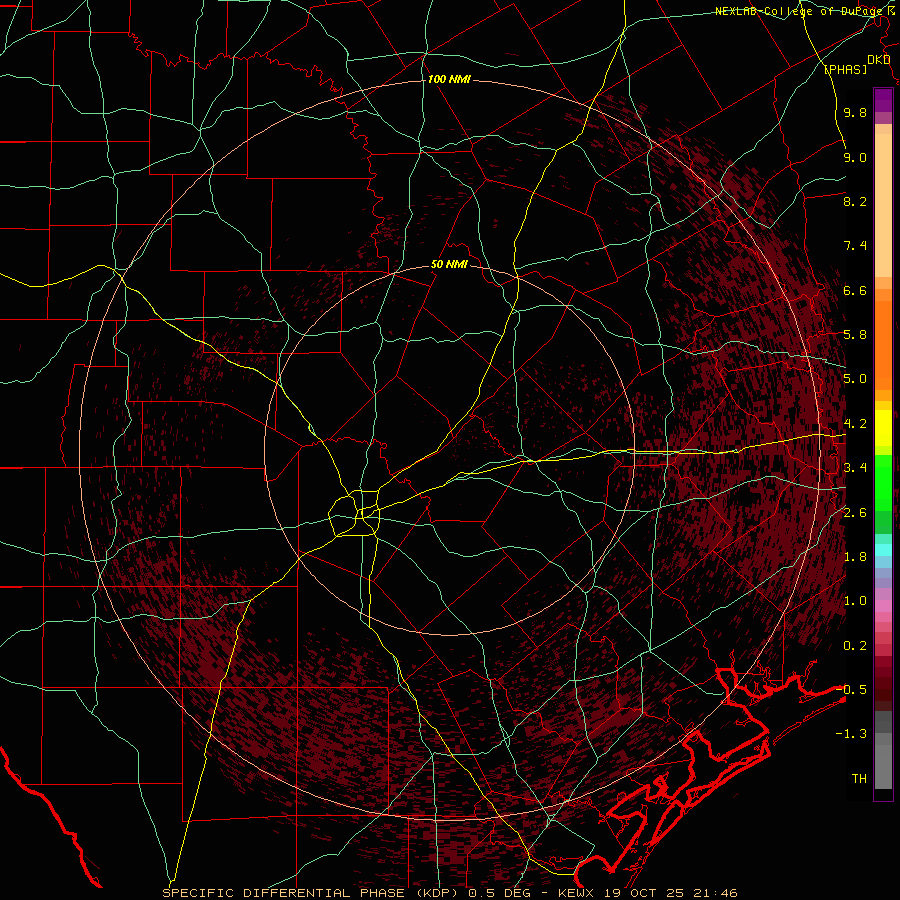The width and height of the screenshot is (900, 900).
Task: Click the 'SPECIFIC DIFFERENTIAL PHASE (KDP)' caption
Action: pos(313,893)
